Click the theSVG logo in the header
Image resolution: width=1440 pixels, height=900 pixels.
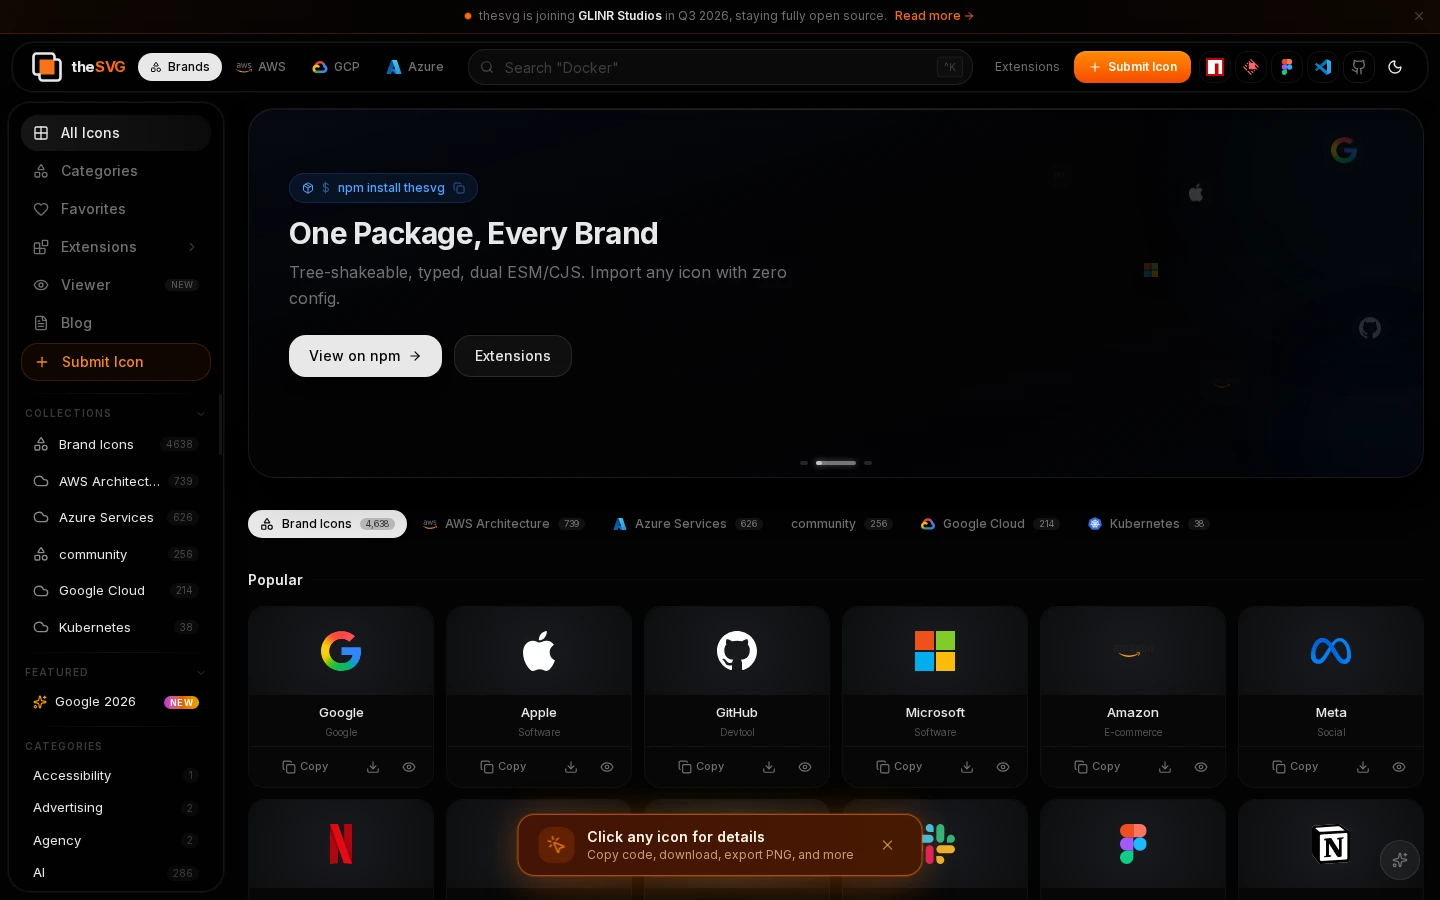(79, 67)
